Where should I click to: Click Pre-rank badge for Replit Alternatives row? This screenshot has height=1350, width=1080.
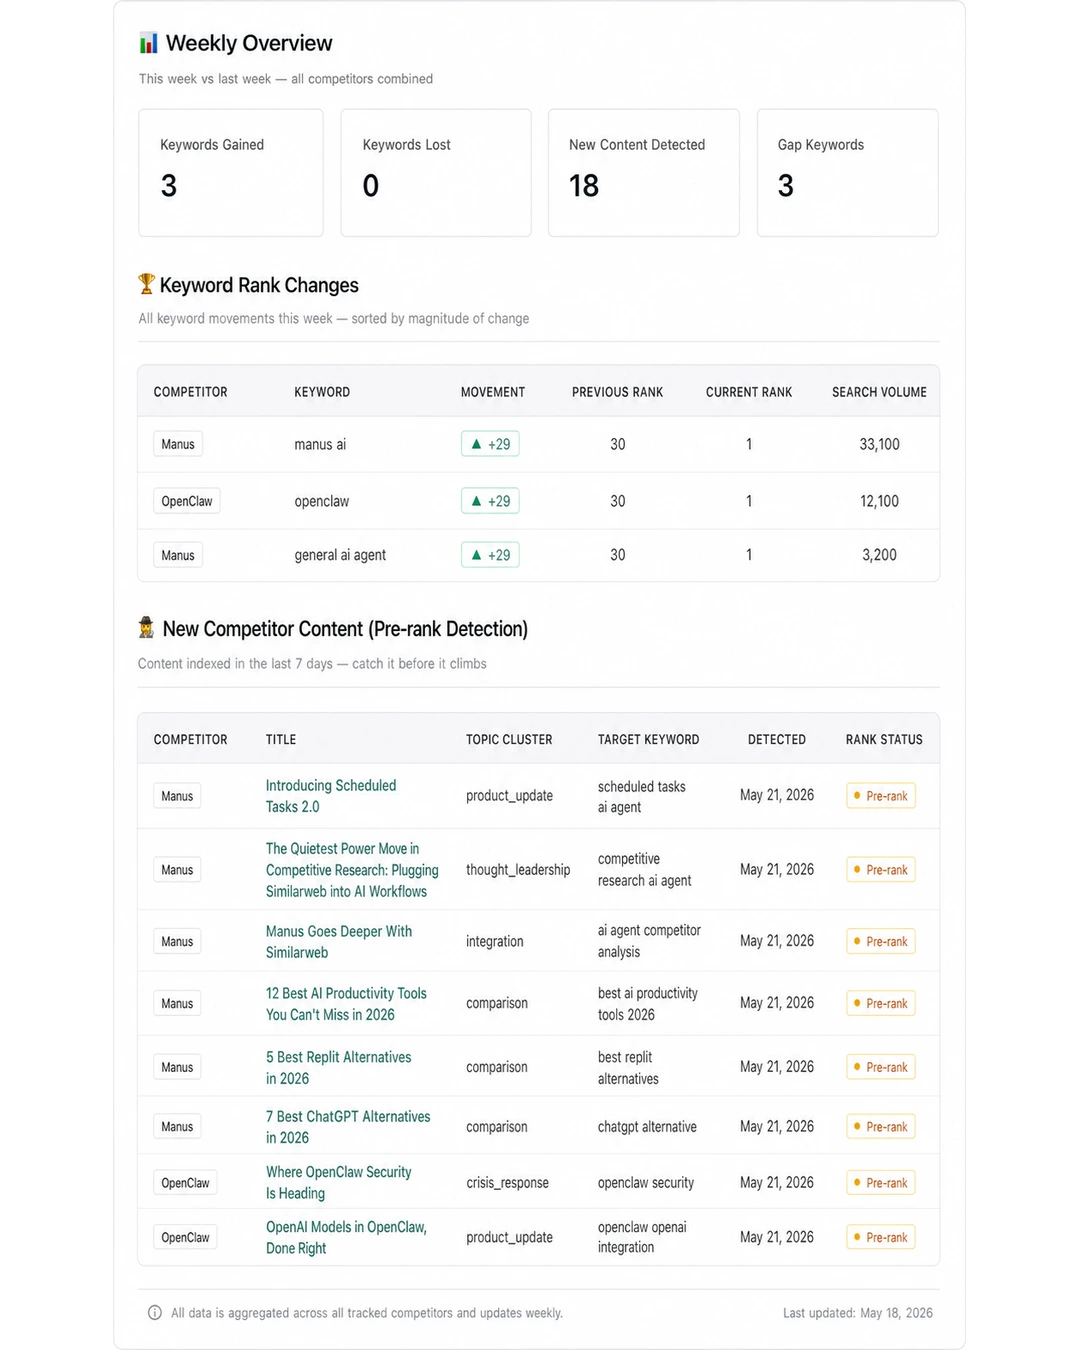[881, 1068]
